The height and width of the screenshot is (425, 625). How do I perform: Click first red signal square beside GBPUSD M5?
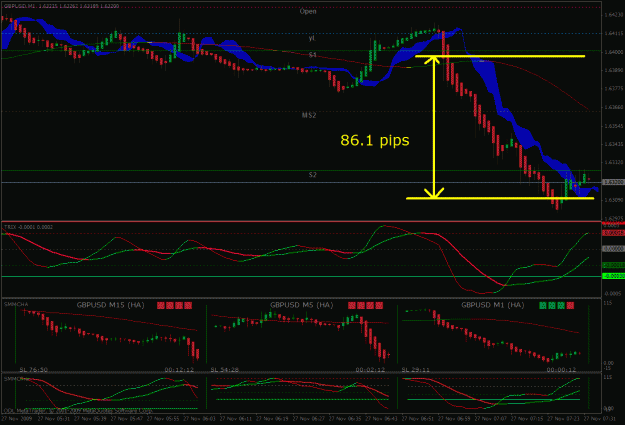pyautogui.click(x=352, y=305)
